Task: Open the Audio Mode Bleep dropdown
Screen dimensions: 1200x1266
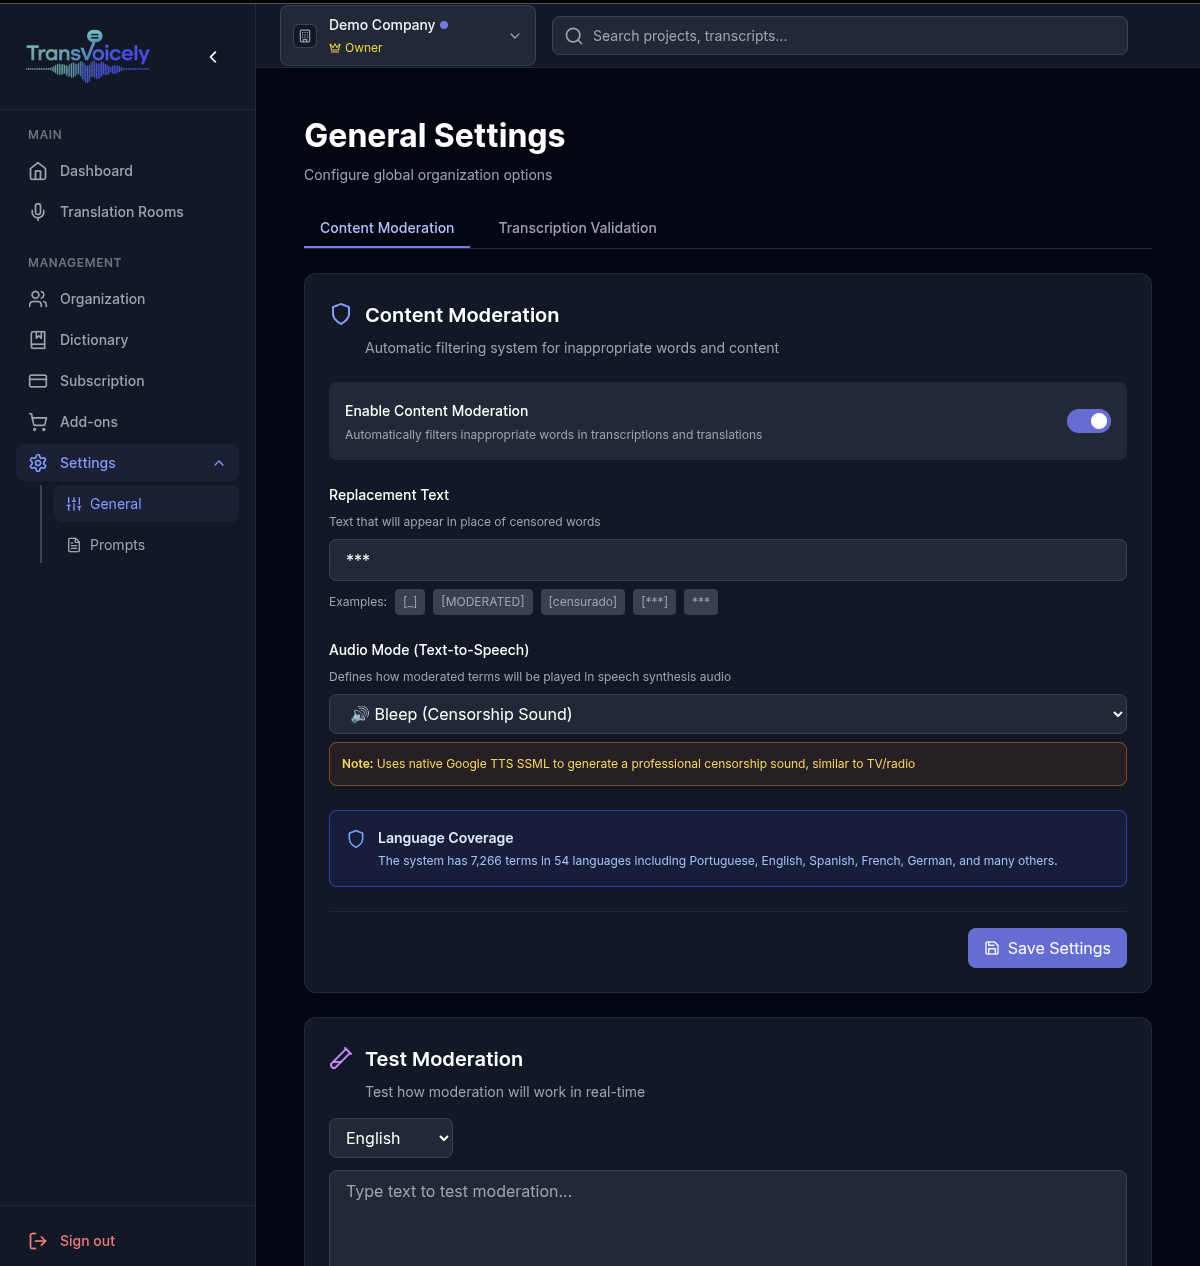Action: [727, 714]
